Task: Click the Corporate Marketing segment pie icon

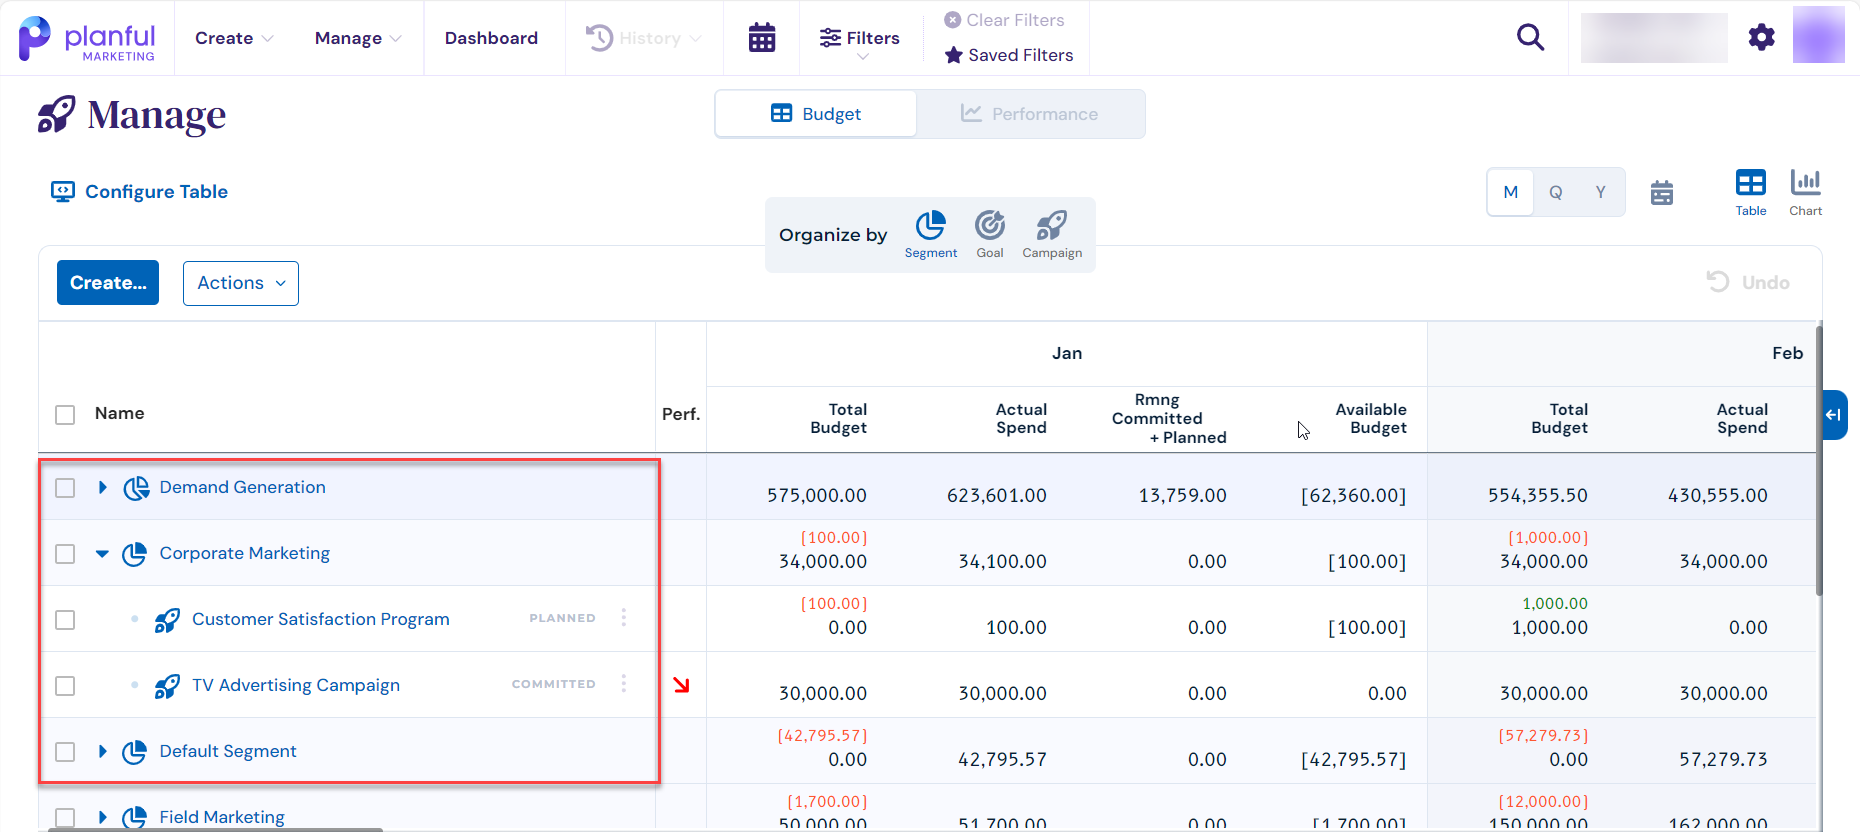Action: tap(135, 554)
